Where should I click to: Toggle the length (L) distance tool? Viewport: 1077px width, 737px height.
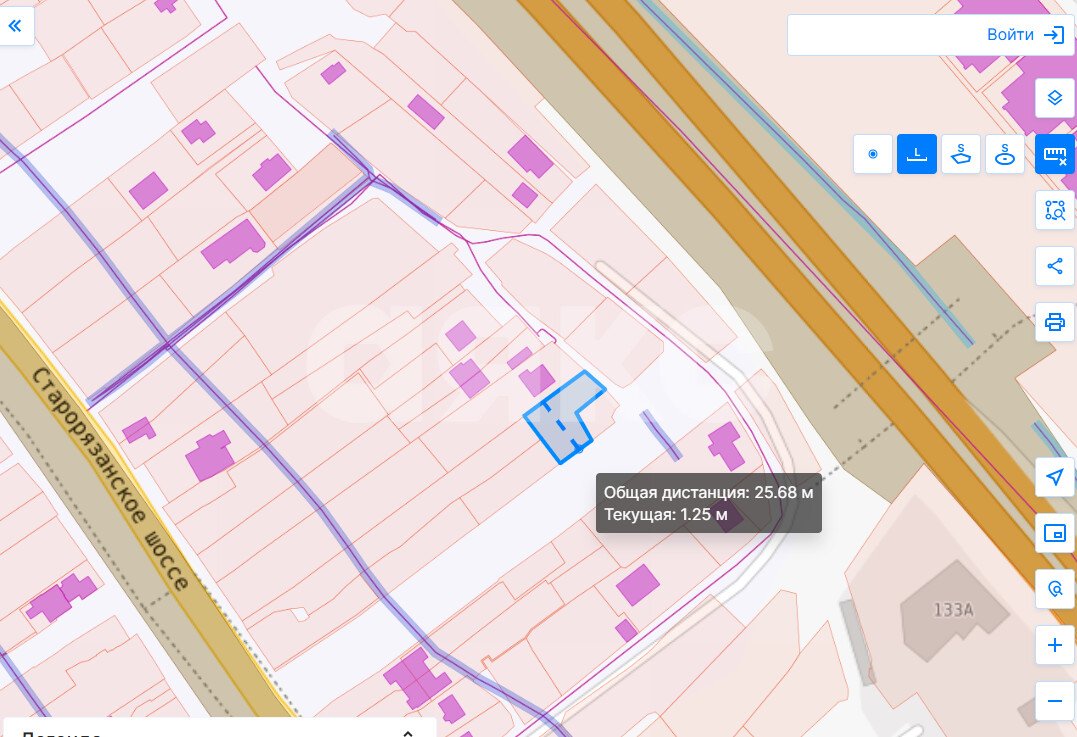[x=917, y=154]
